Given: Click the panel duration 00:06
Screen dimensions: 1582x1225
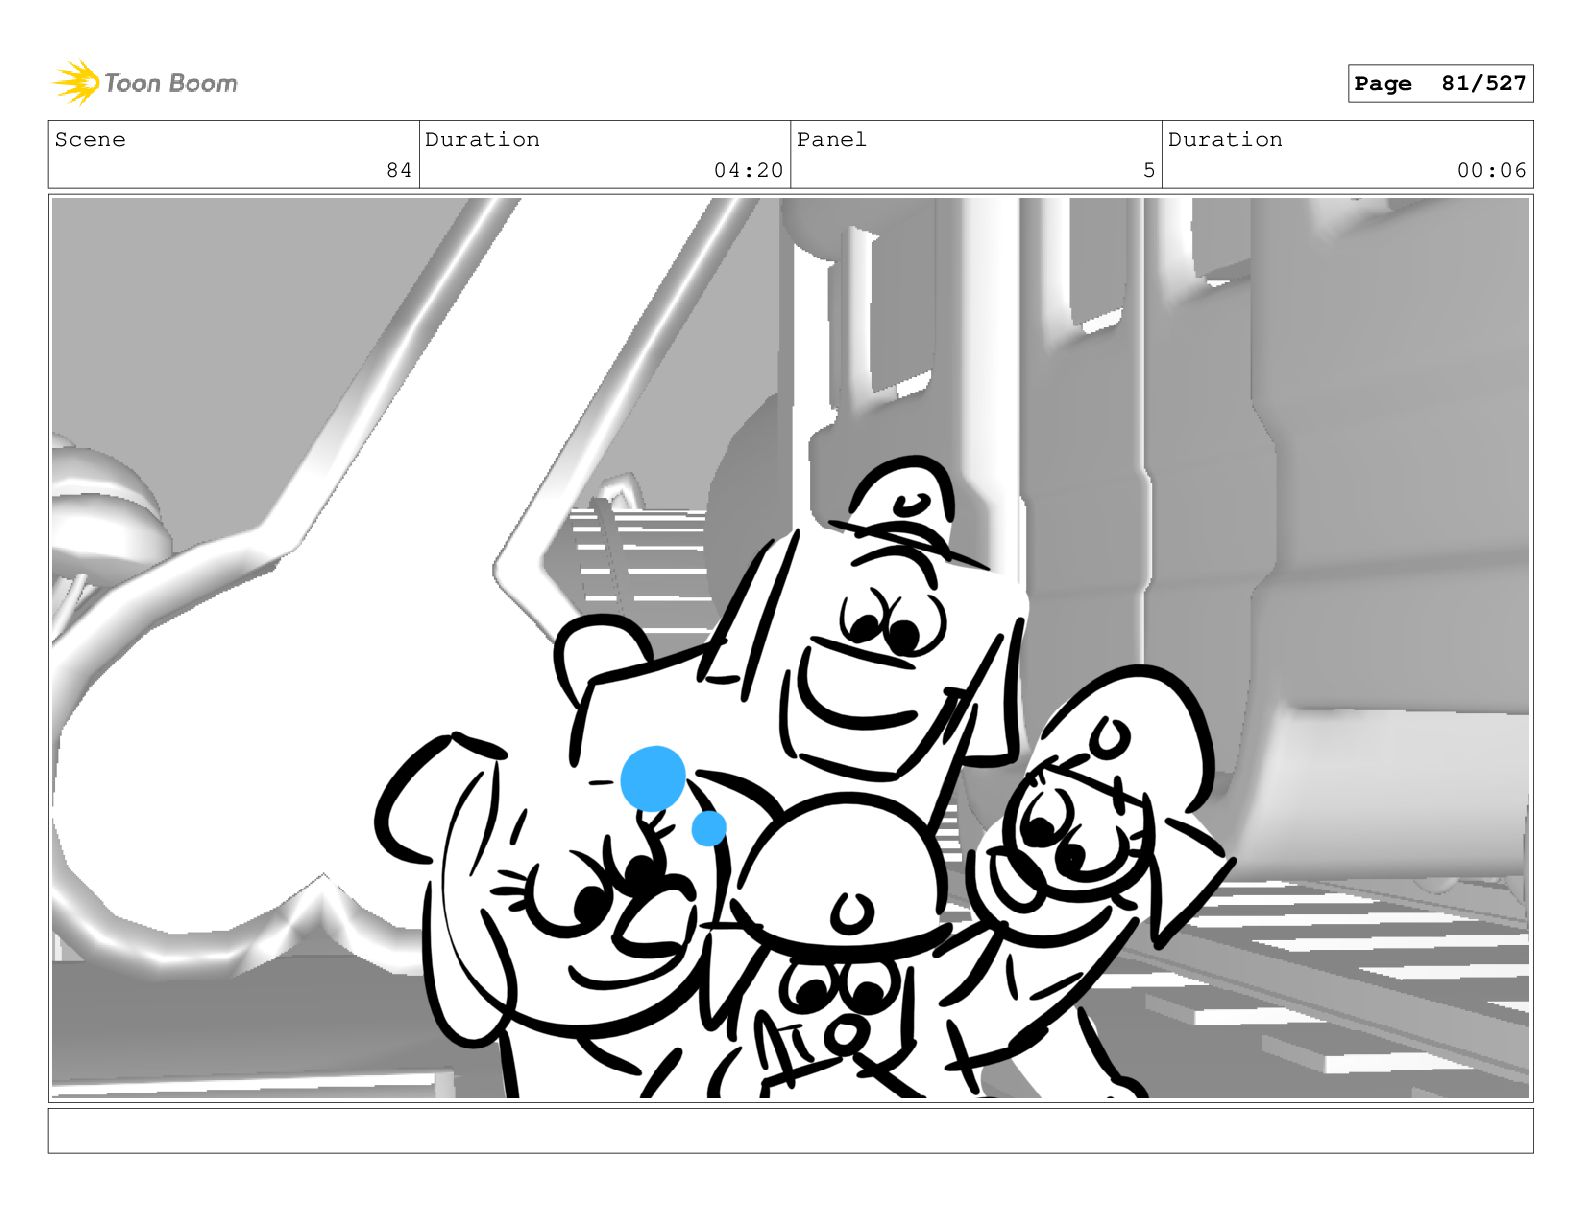Looking at the screenshot, I should coord(1491,171).
